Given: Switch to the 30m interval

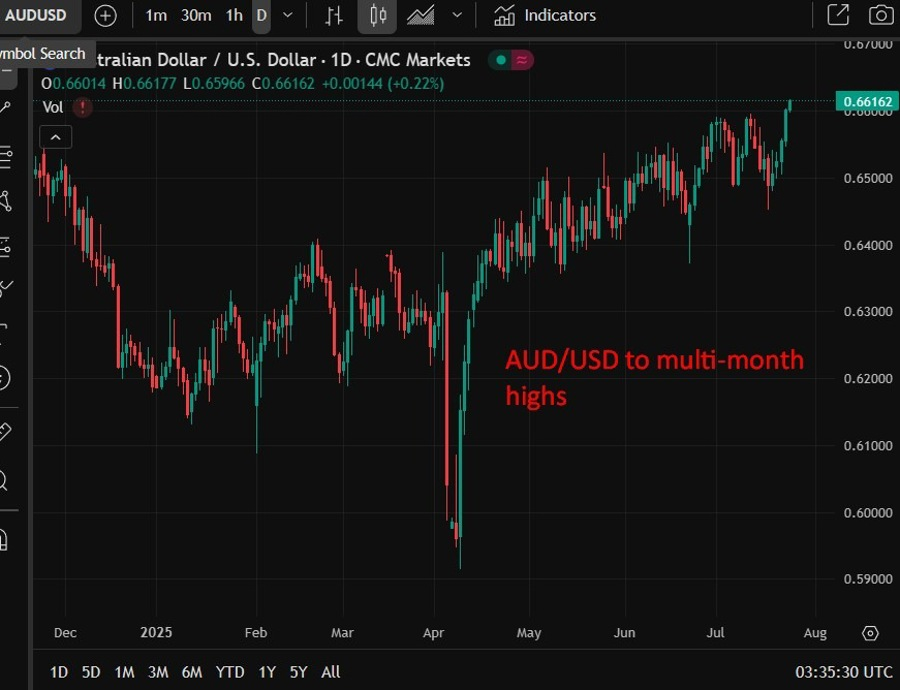Looking at the screenshot, I should tap(196, 15).
